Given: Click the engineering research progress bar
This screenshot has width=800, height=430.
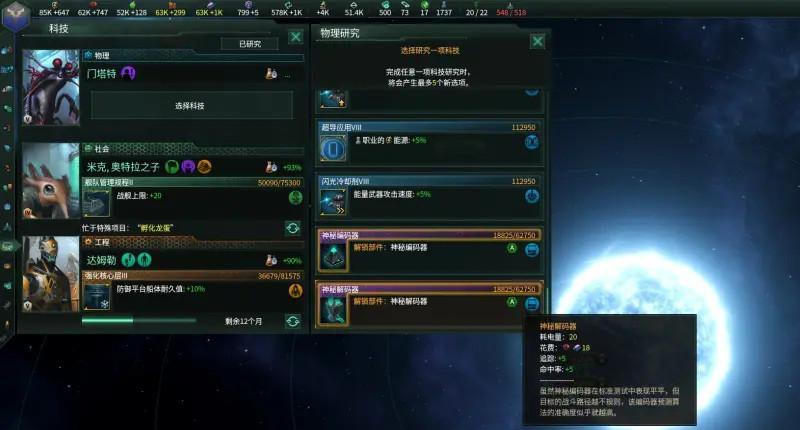Looking at the screenshot, I should click(x=139, y=320).
